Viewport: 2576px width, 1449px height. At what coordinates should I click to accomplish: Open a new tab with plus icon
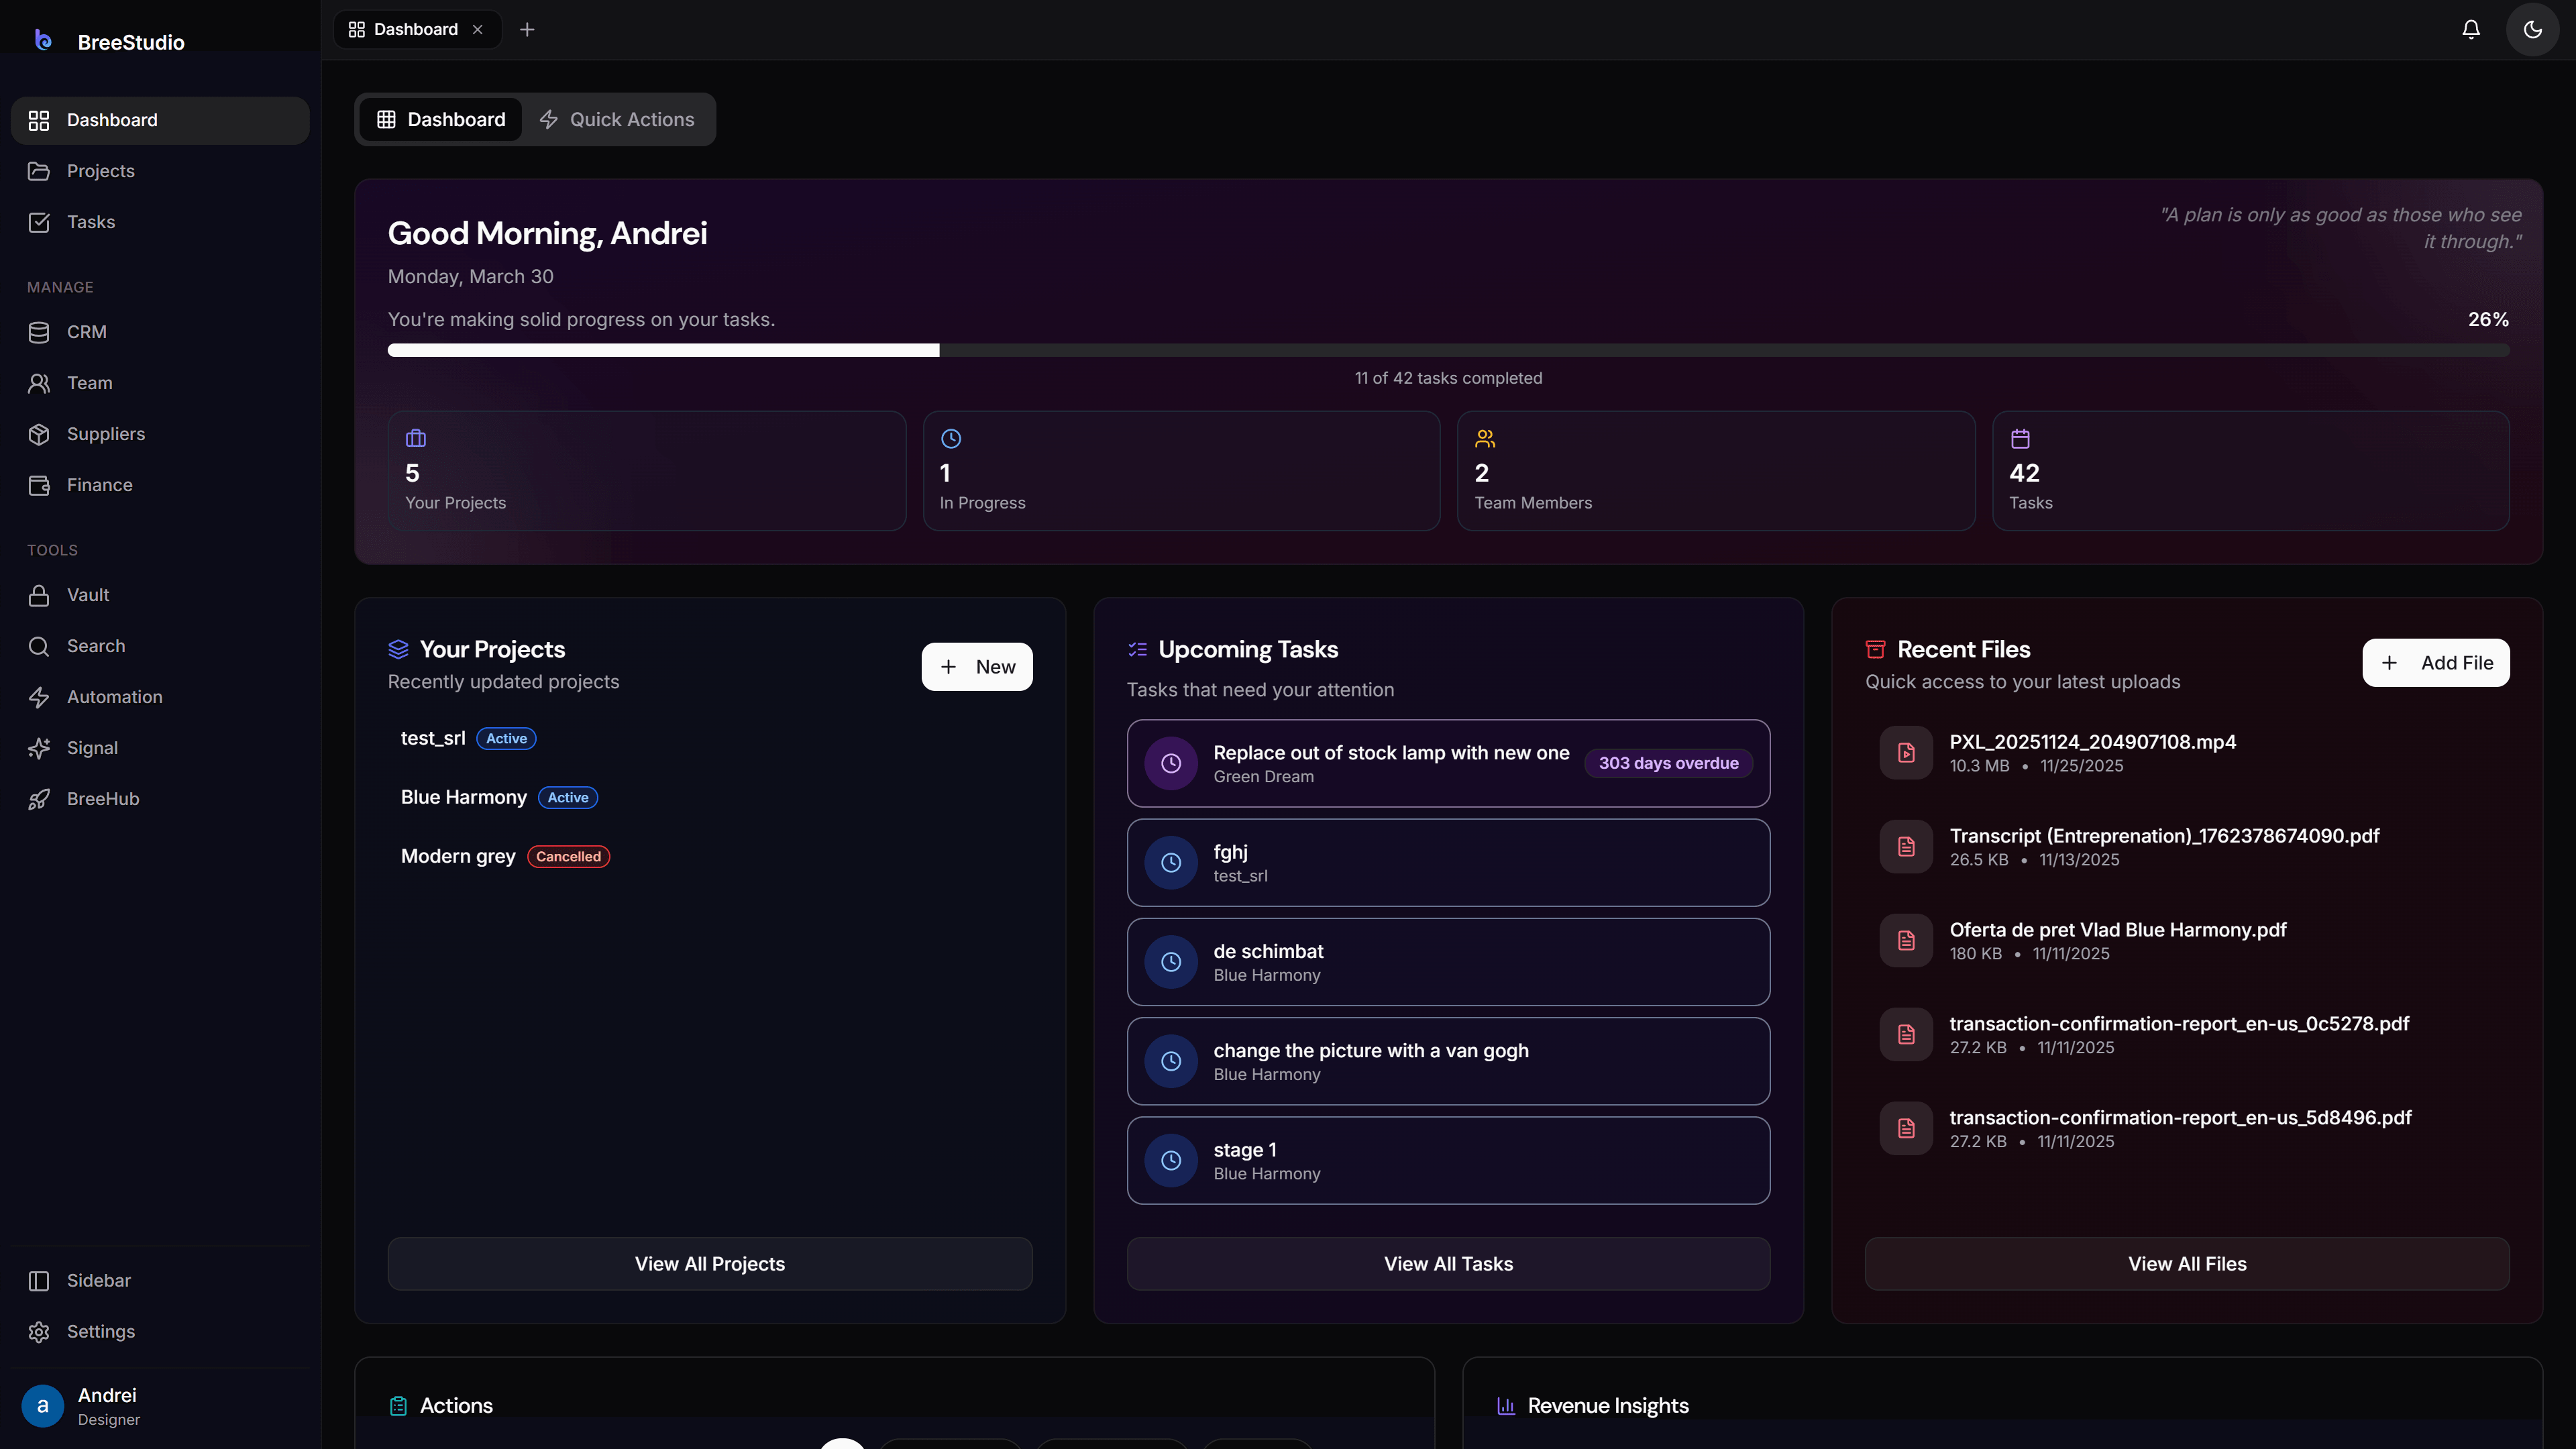(527, 30)
